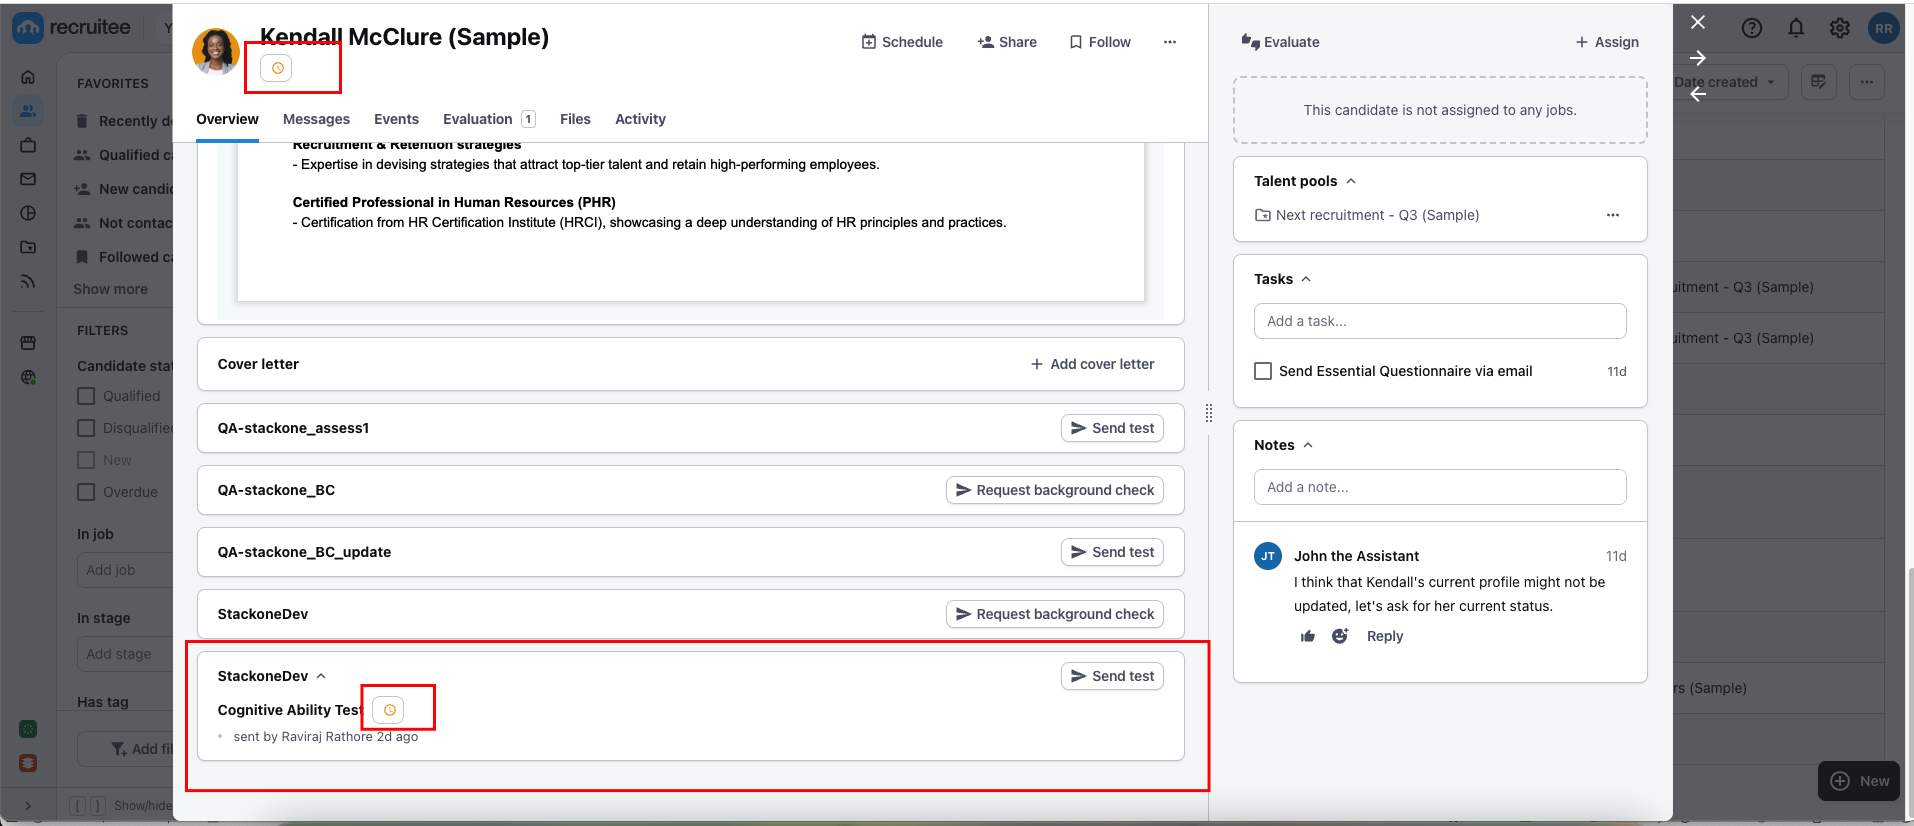Click Add cover letter
The image size is (1914, 826).
(1092, 364)
